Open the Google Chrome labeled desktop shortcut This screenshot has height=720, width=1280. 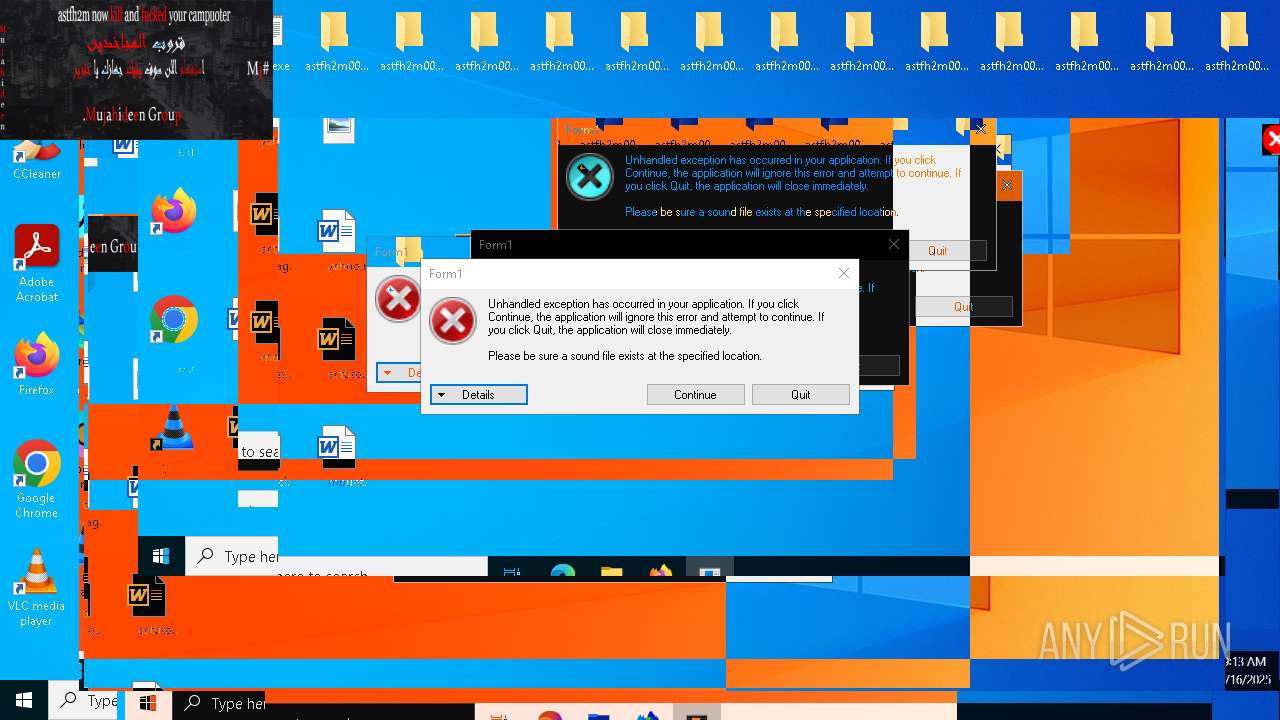36,479
